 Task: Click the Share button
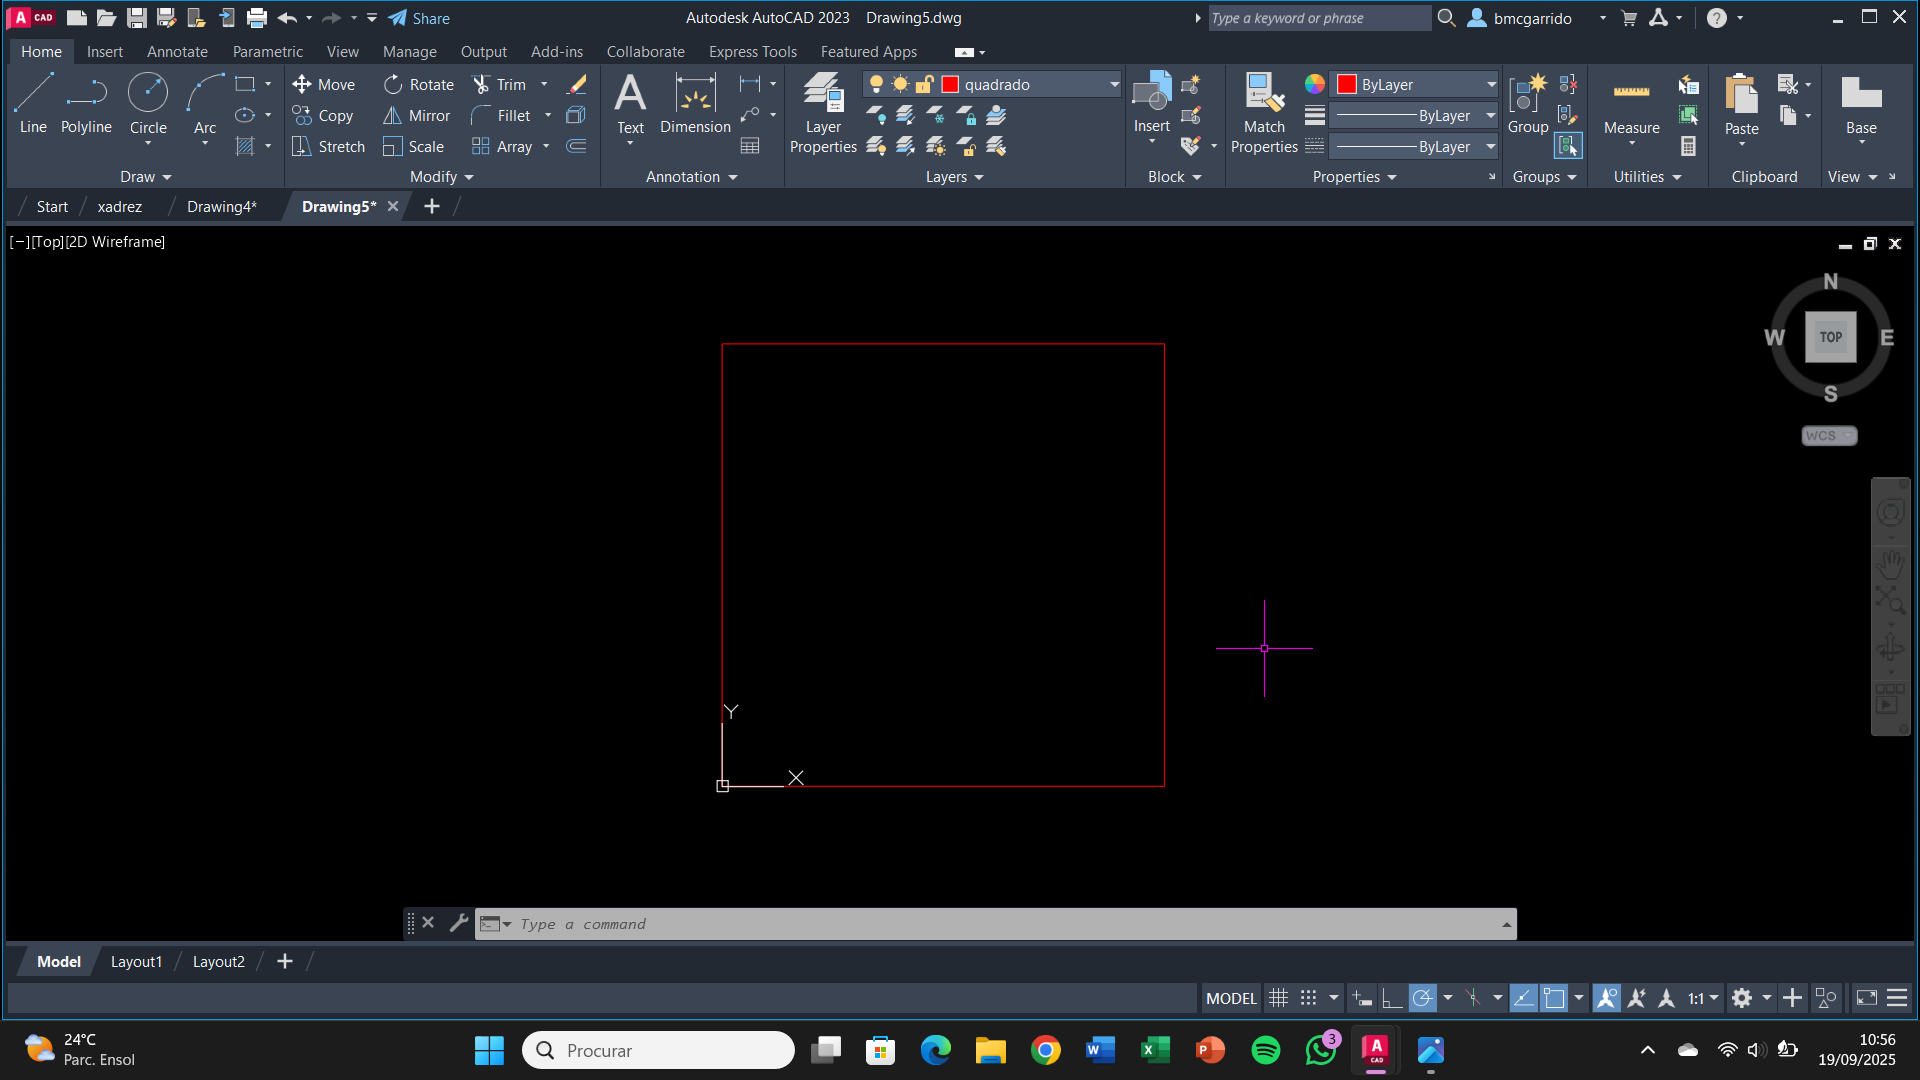[419, 18]
